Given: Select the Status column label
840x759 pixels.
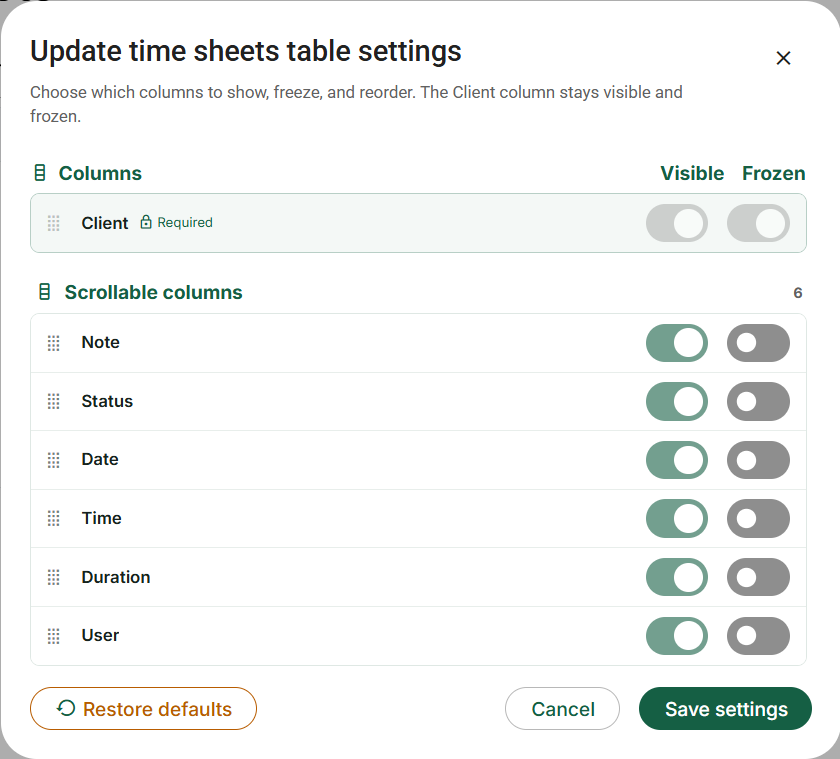Looking at the screenshot, I should coord(107,401).
